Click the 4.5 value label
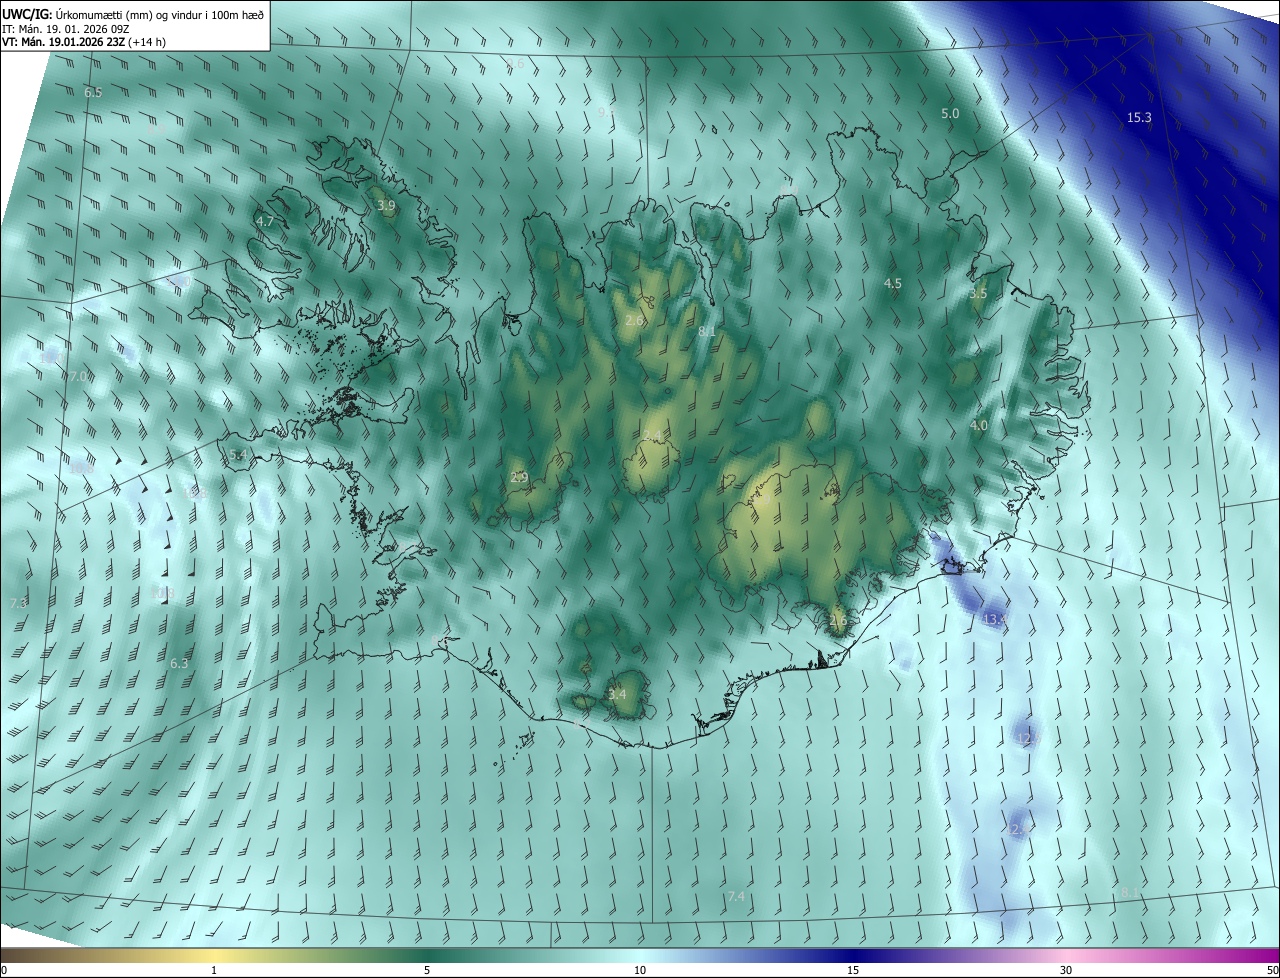This screenshot has width=1280, height=978. [893, 284]
